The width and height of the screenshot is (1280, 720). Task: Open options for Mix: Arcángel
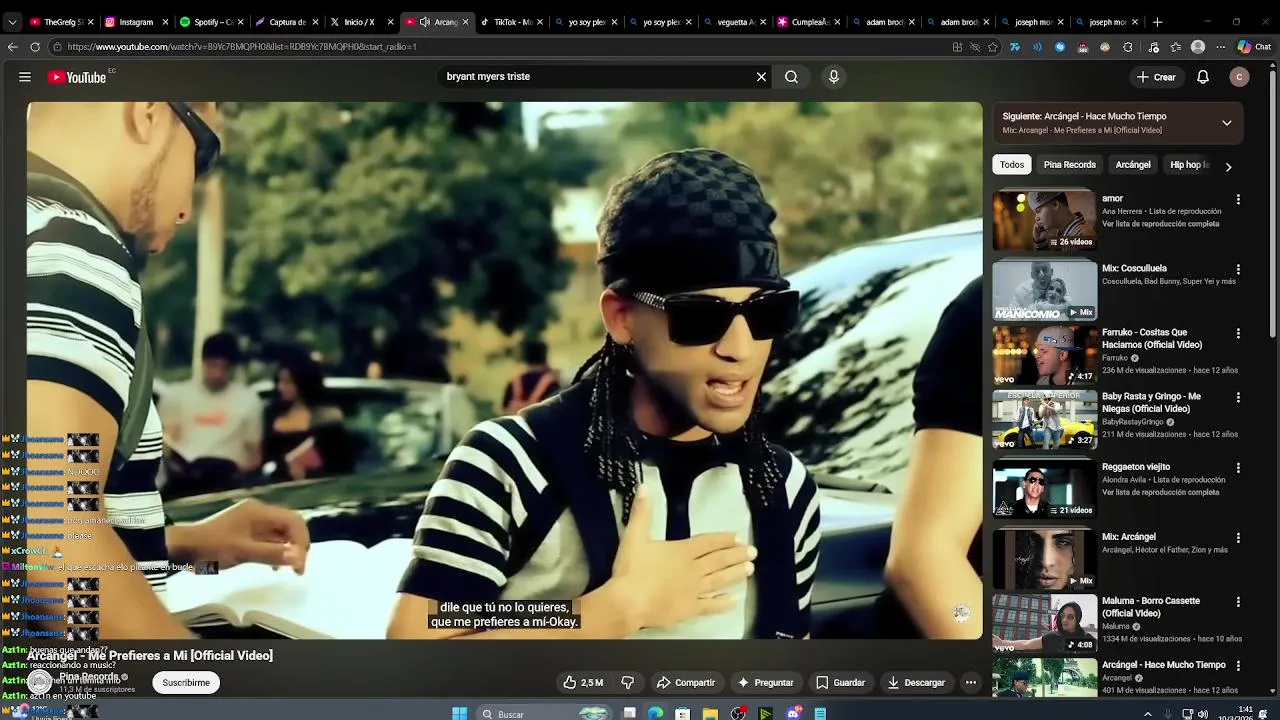click(x=1238, y=538)
